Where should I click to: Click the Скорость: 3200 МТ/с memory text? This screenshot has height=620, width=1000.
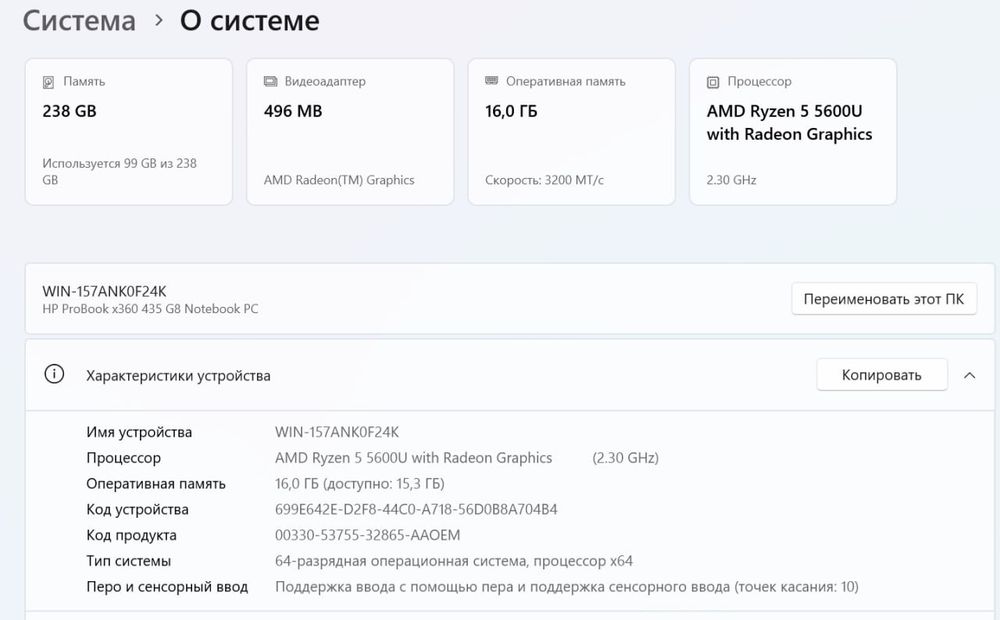click(544, 180)
